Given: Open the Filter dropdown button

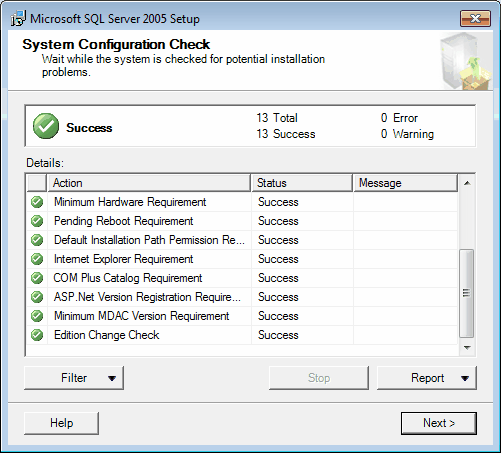Looking at the screenshot, I should pyautogui.click(x=74, y=378).
